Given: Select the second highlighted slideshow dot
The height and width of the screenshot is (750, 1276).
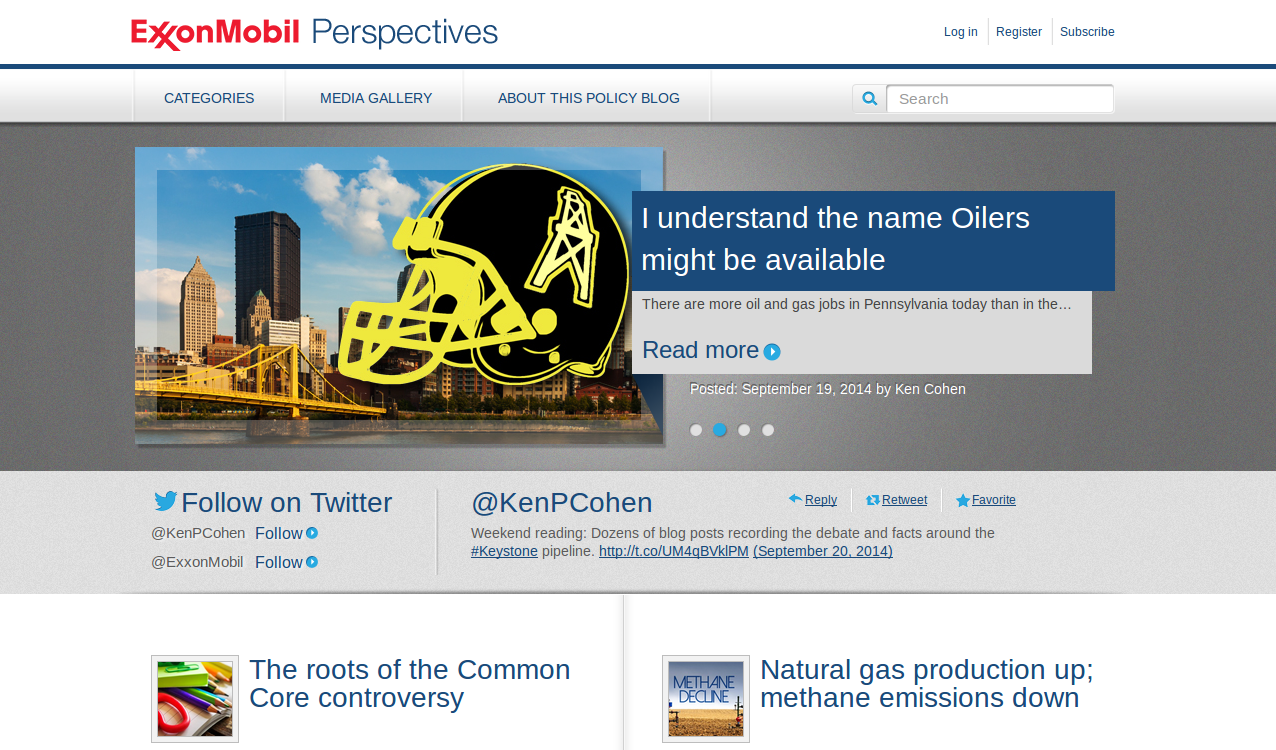Looking at the screenshot, I should coord(720,430).
